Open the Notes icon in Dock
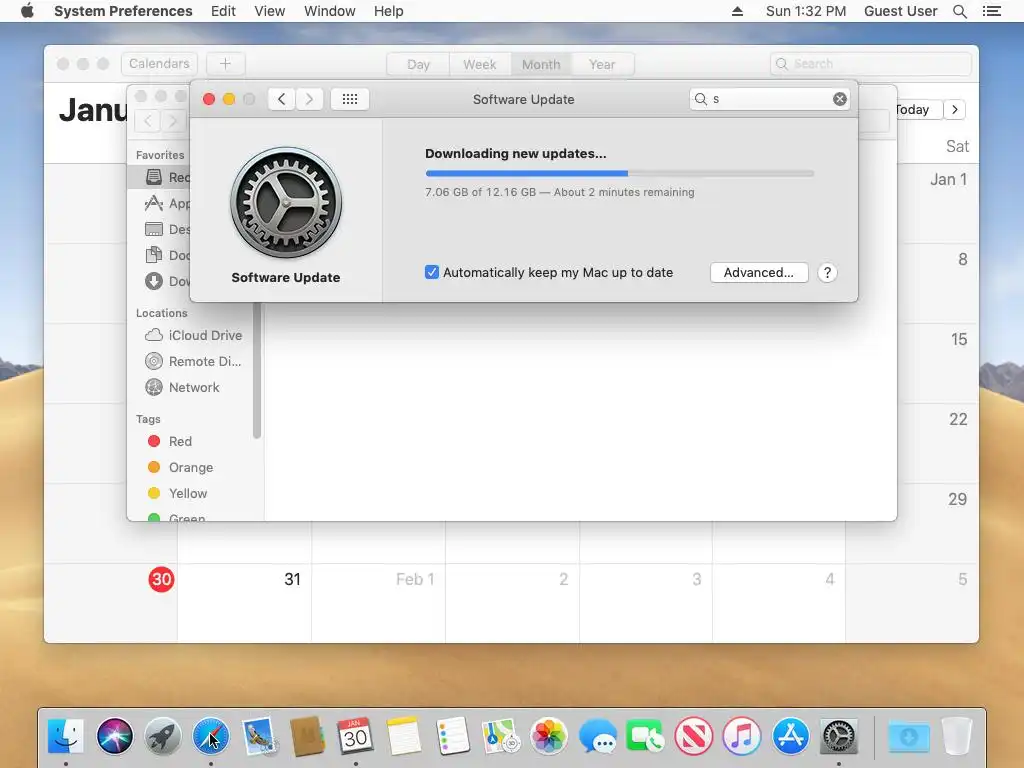1024x768 pixels. [x=404, y=736]
